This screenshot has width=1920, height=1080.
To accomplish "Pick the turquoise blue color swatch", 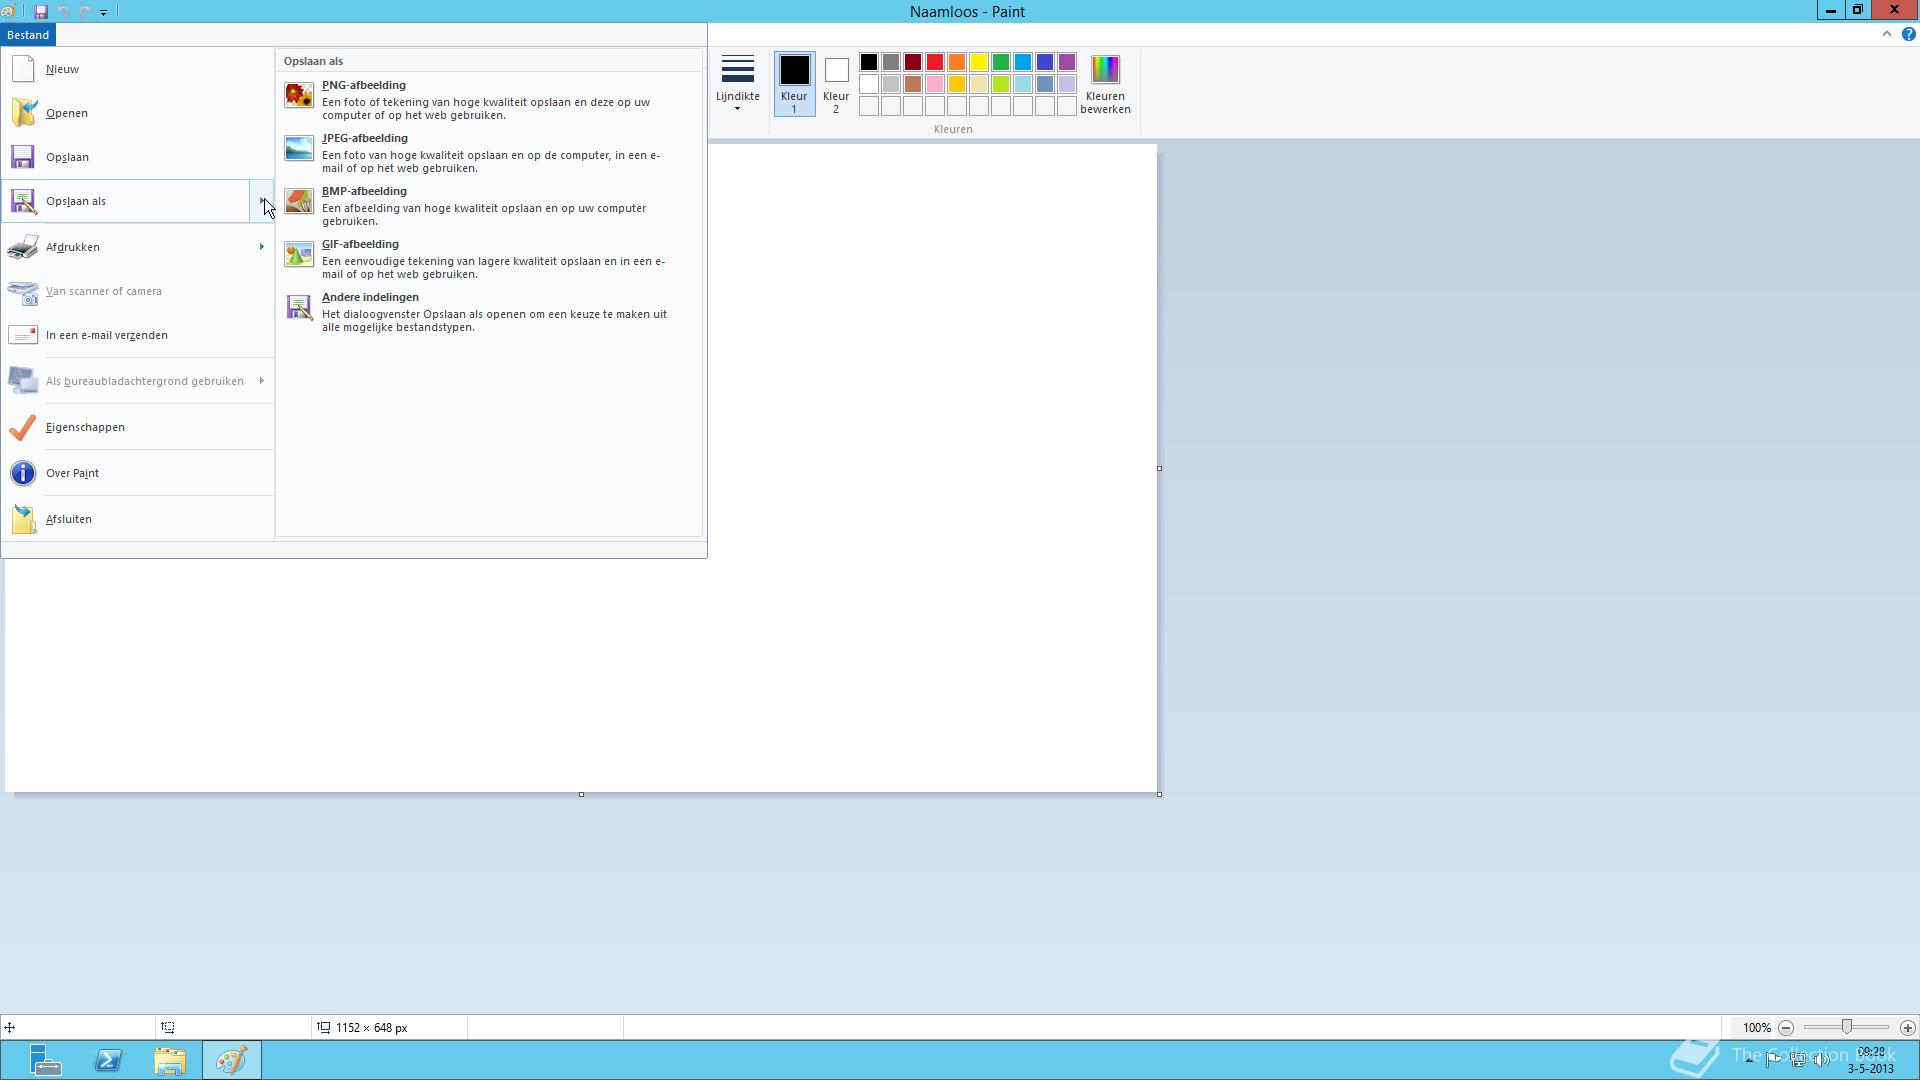I will point(1023,62).
